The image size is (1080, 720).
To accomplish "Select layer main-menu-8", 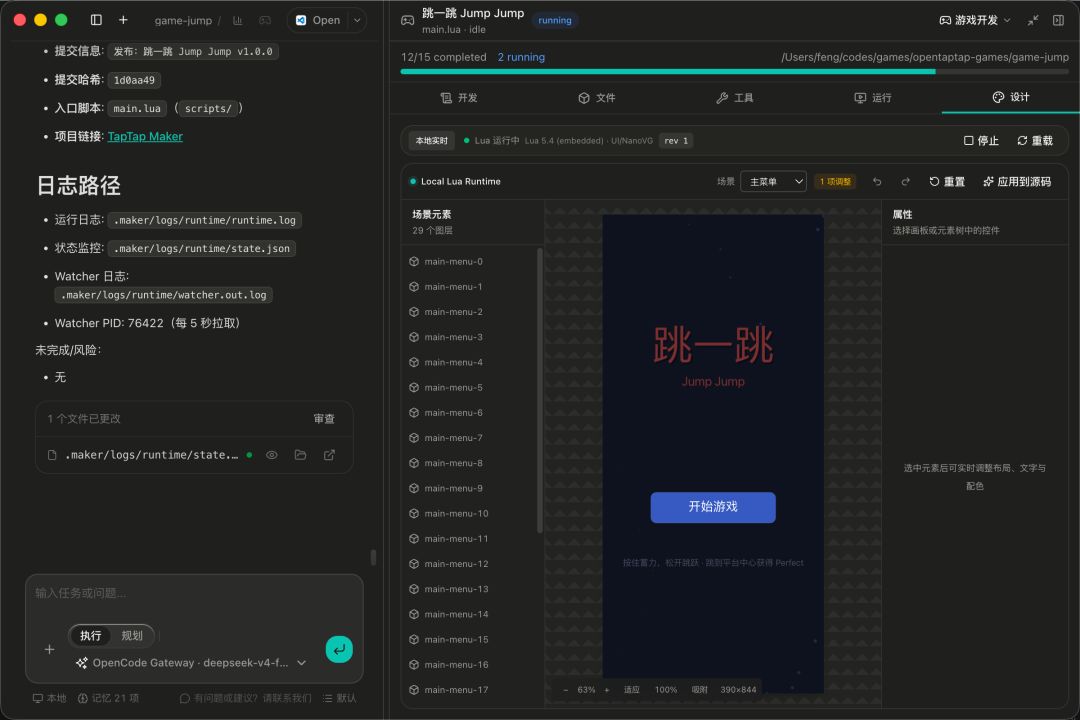I will (470, 463).
